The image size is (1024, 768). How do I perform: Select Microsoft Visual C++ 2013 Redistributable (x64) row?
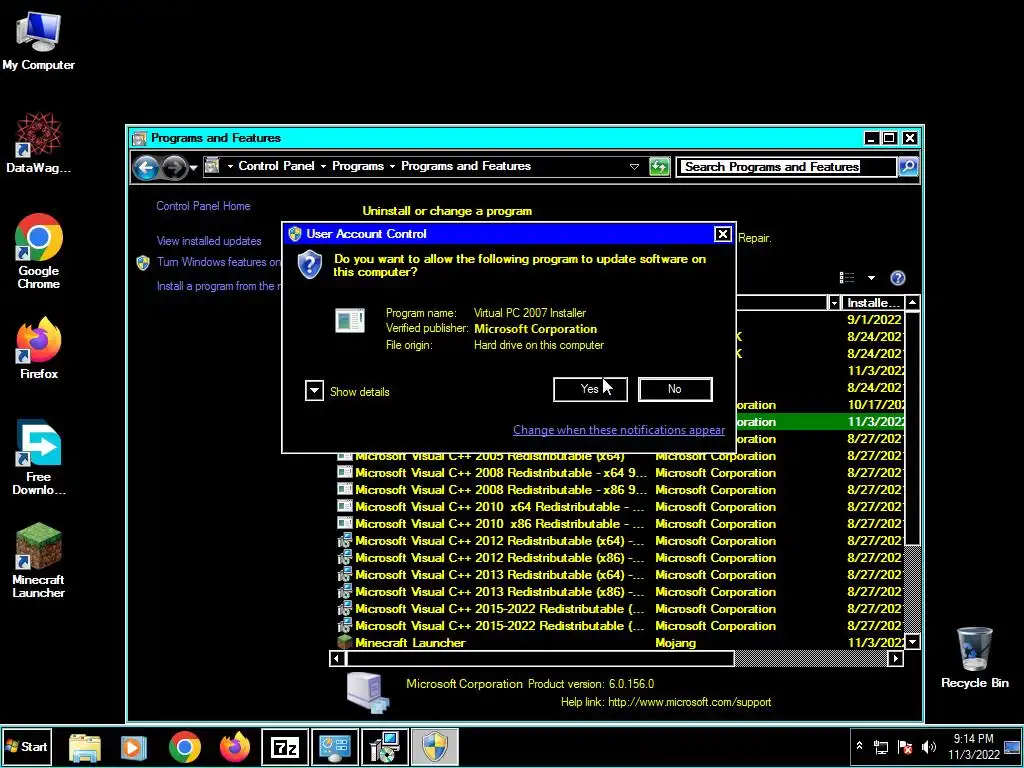620,575
